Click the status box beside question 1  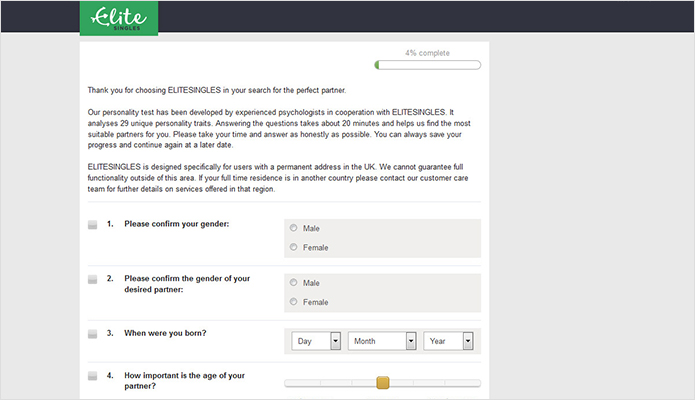[92, 224]
